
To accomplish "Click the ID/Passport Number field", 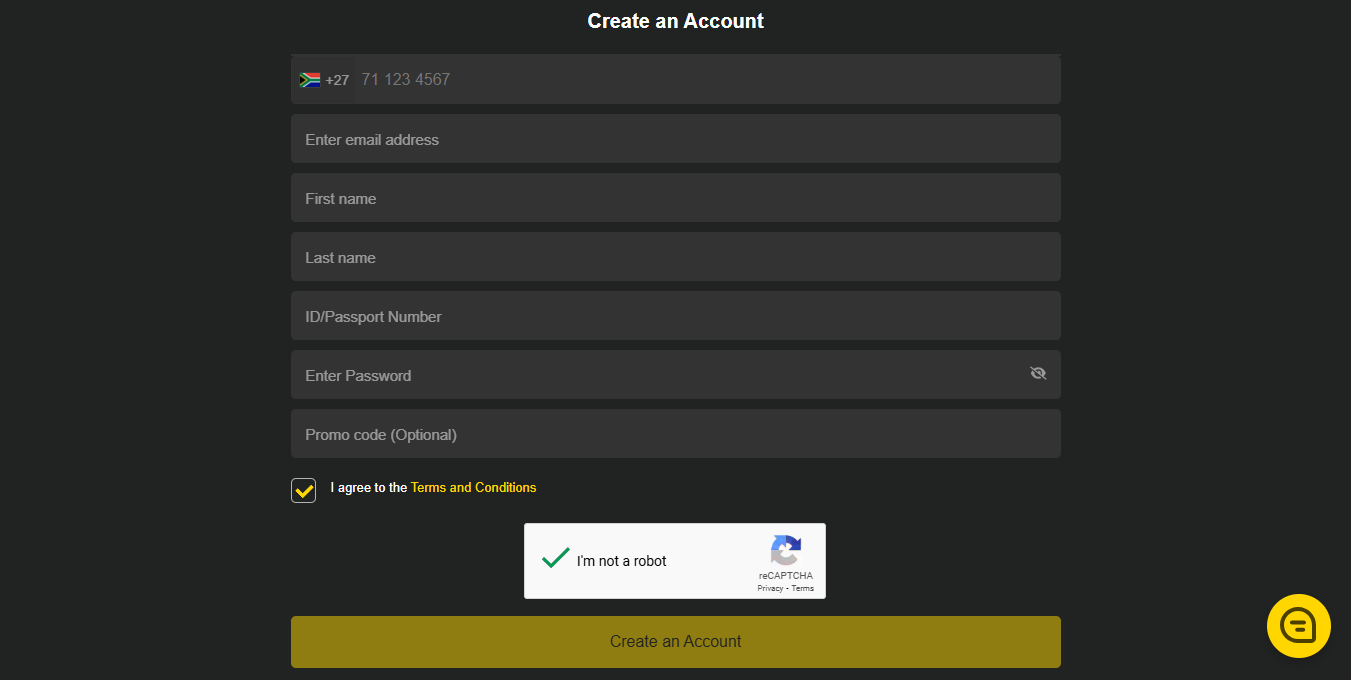I will (x=675, y=316).
